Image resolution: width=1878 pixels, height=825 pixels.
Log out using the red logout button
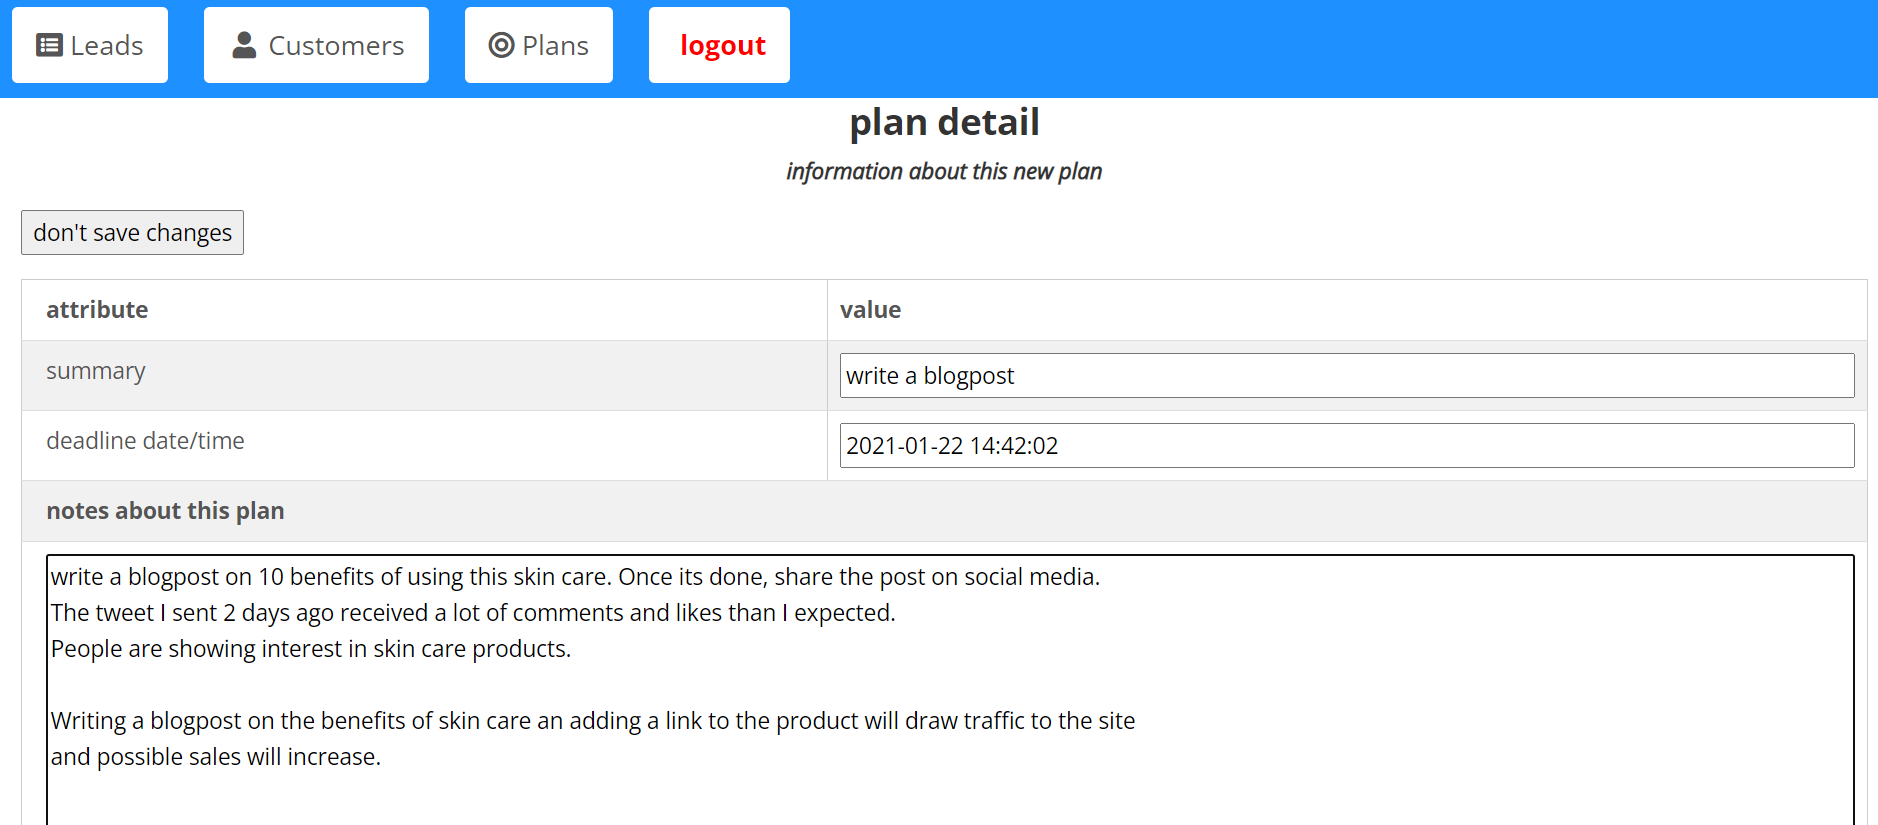719,45
